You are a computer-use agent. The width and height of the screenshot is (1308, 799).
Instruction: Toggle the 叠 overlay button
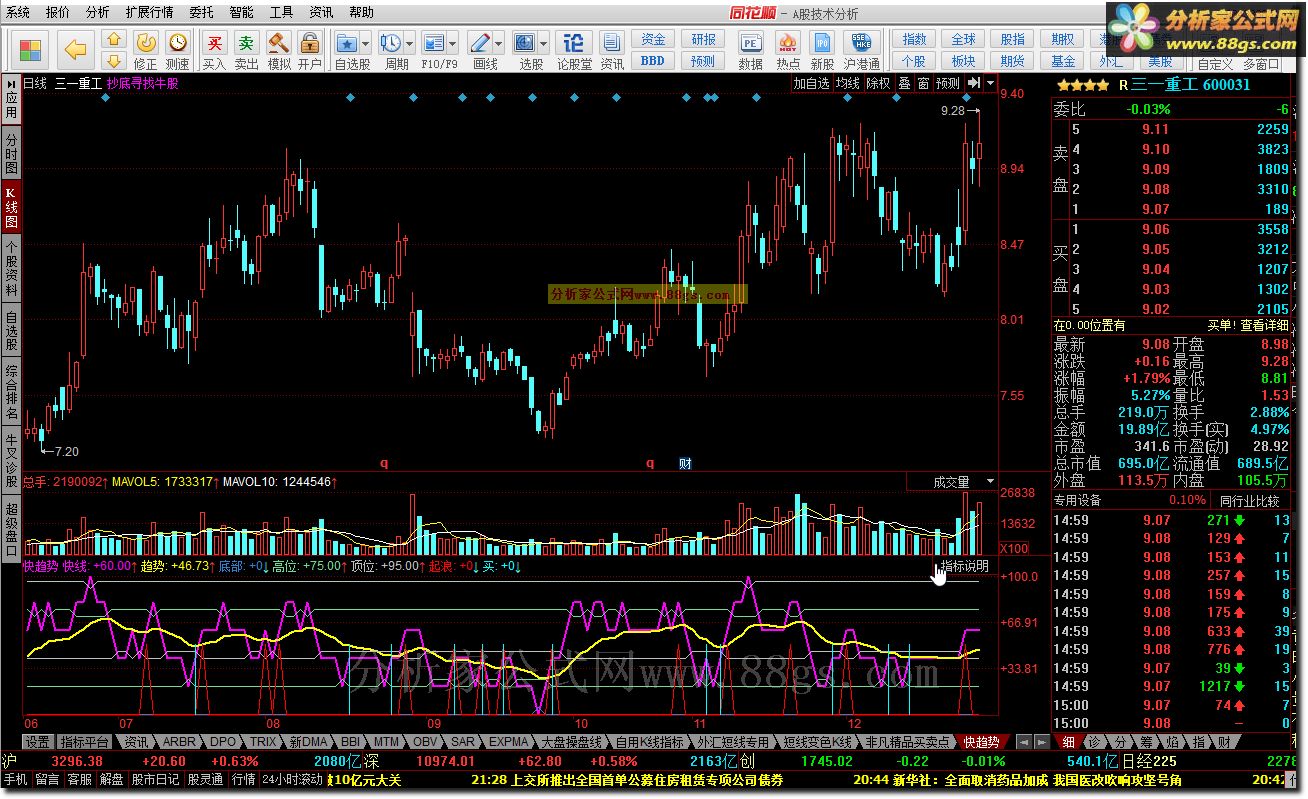pyautogui.click(x=904, y=83)
